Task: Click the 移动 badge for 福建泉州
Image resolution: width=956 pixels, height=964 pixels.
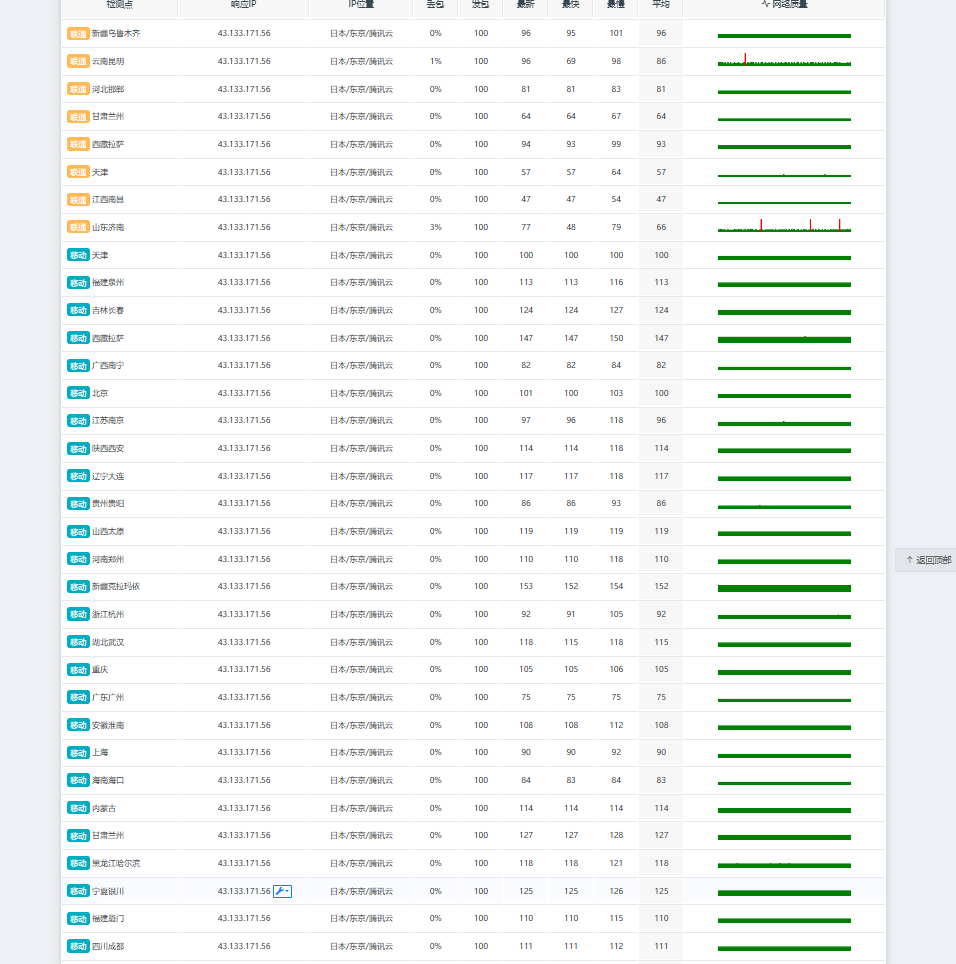Action: (78, 283)
